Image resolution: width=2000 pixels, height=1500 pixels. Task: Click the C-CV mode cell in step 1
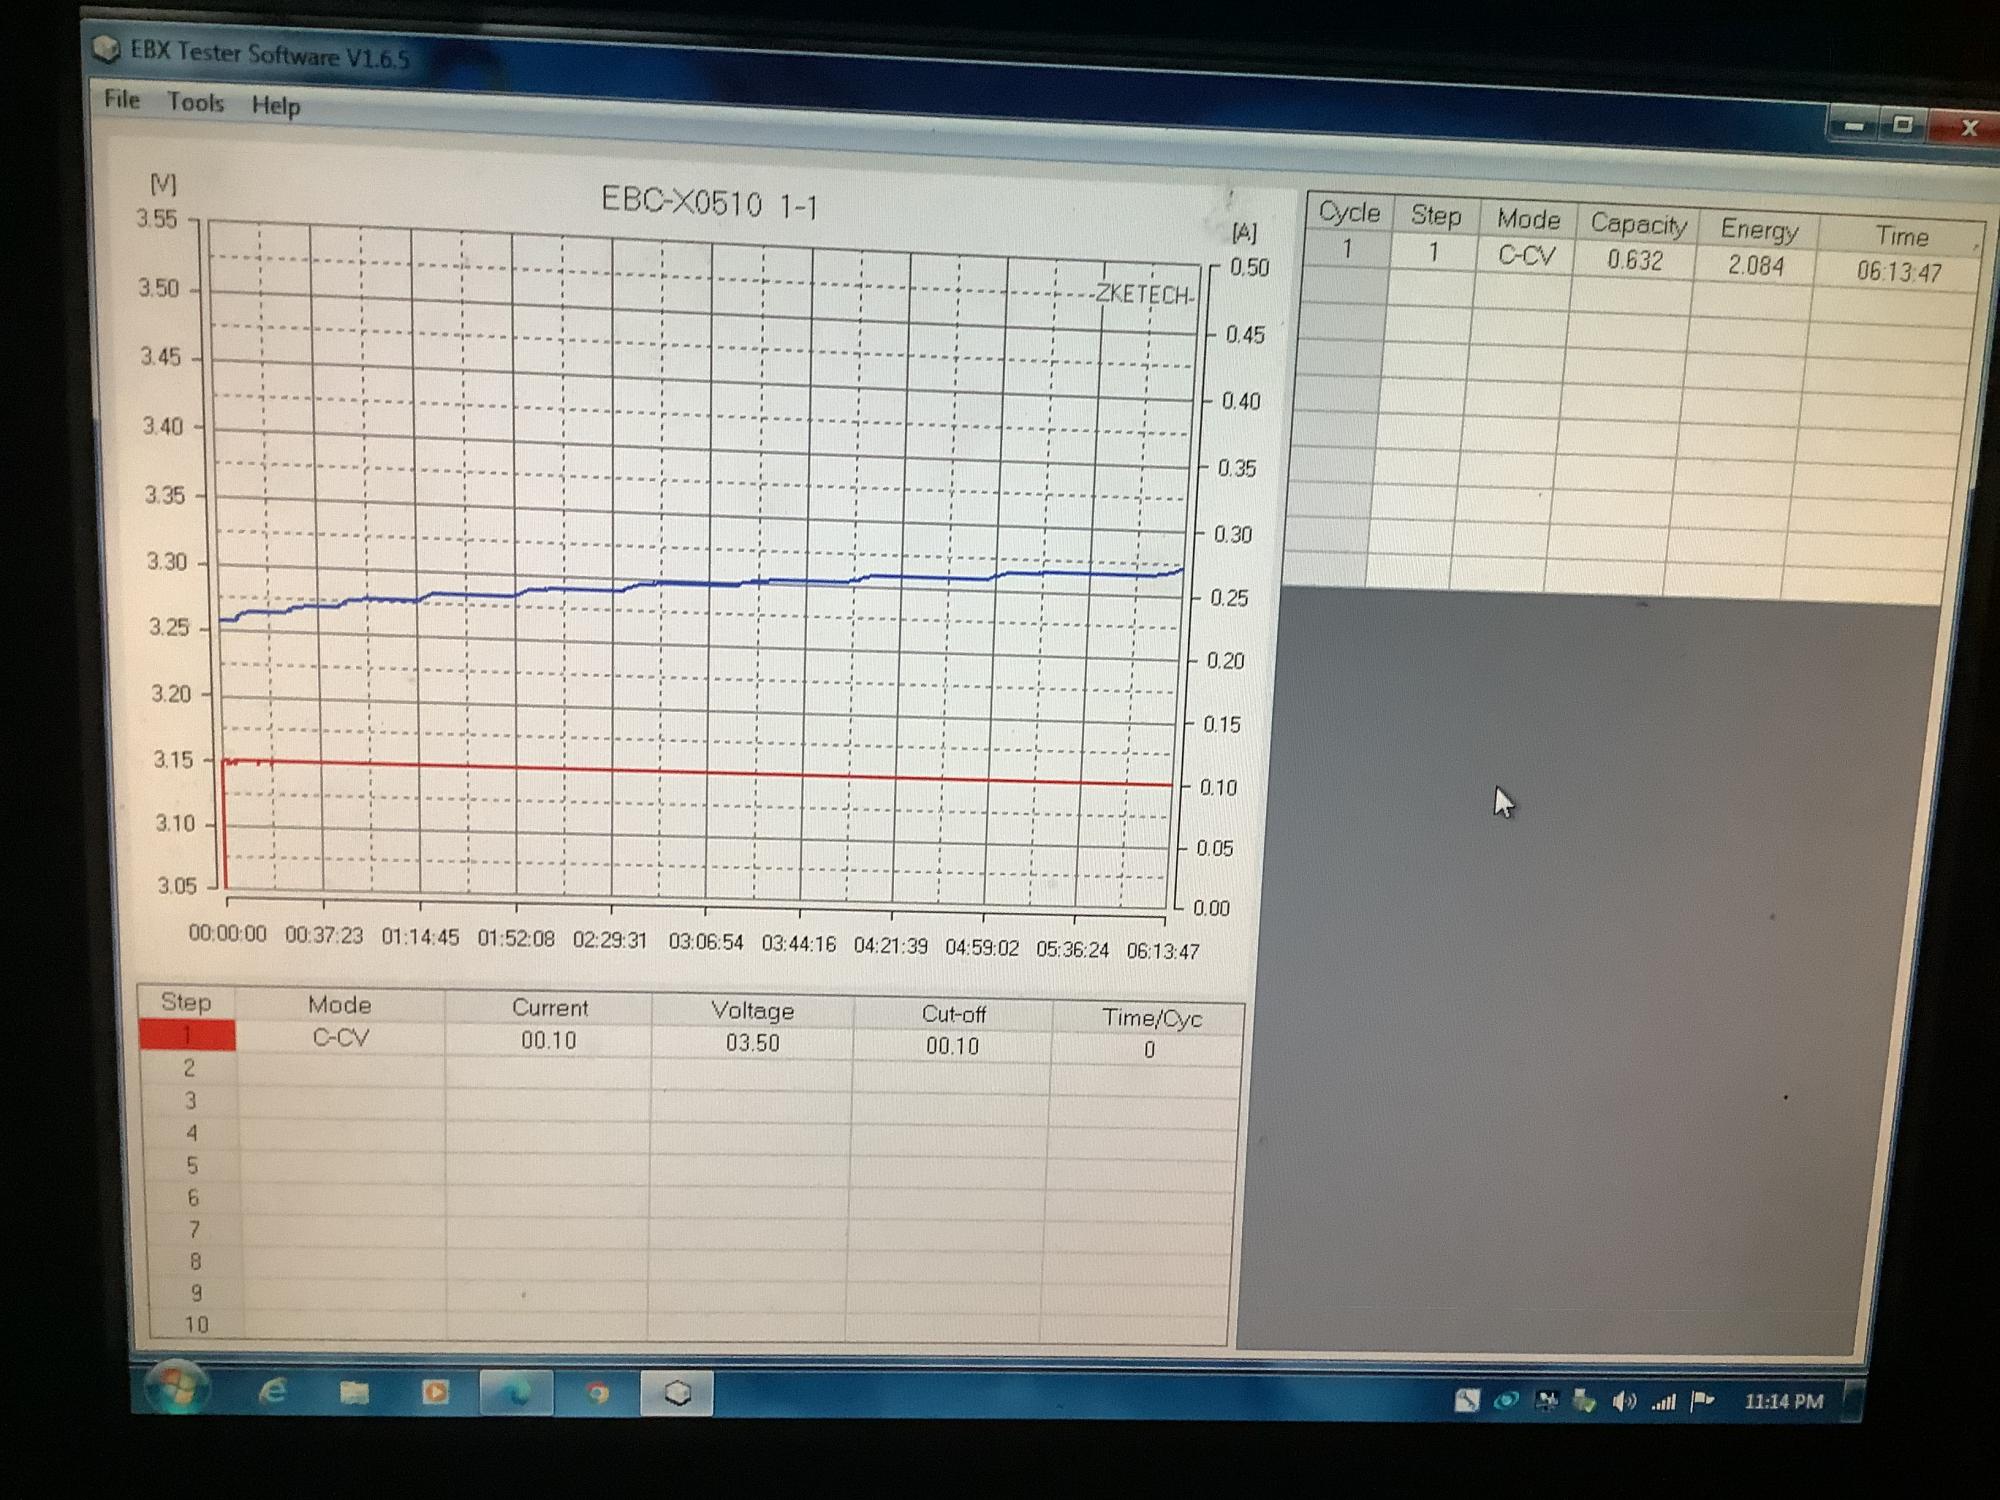pos(341,1038)
